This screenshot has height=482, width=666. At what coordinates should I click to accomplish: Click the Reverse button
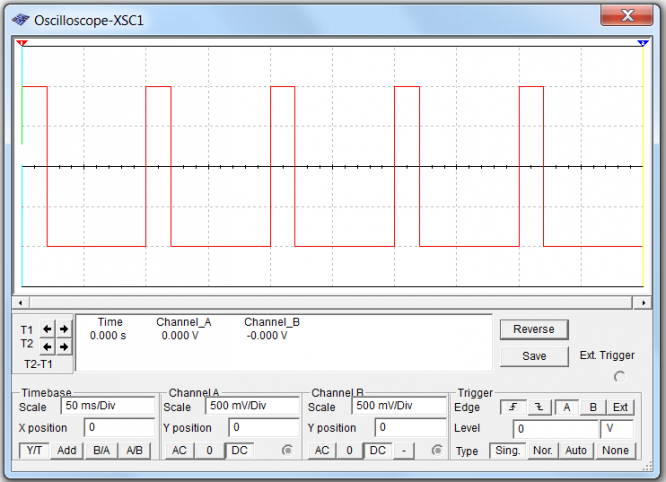click(534, 330)
